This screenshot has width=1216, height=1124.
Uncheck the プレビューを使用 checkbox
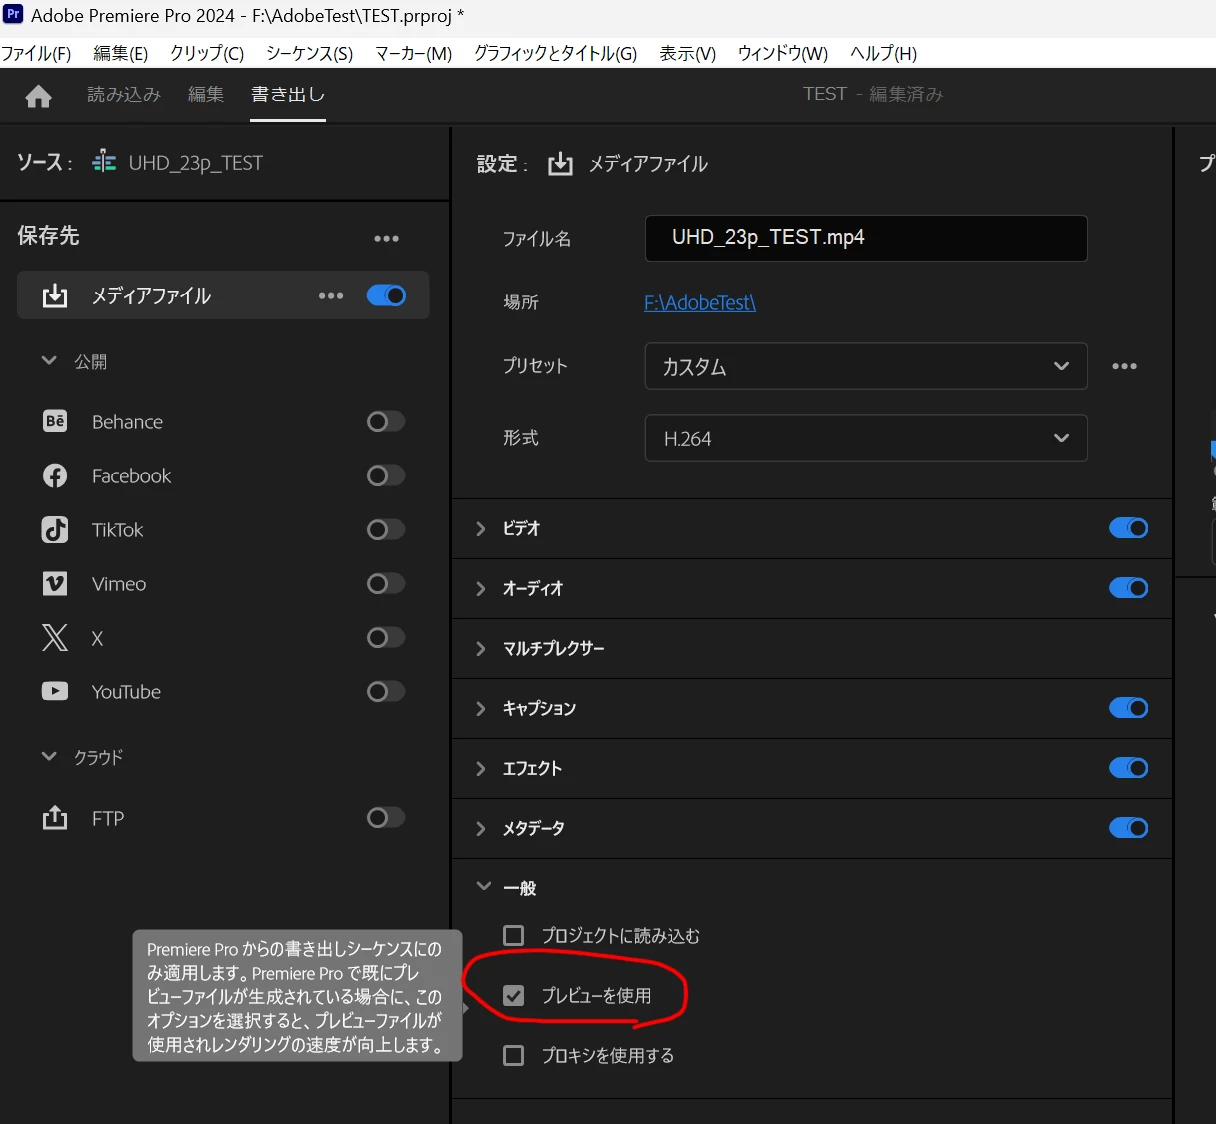[514, 995]
